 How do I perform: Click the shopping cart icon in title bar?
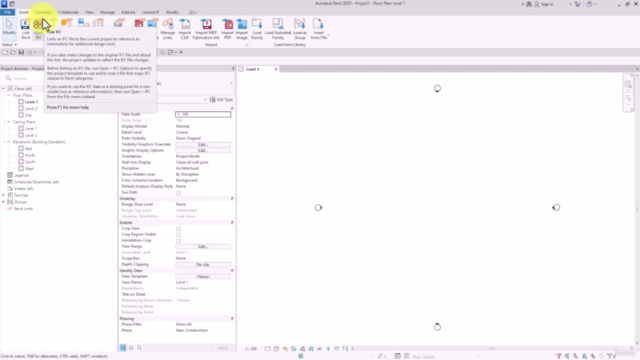click(577, 4)
